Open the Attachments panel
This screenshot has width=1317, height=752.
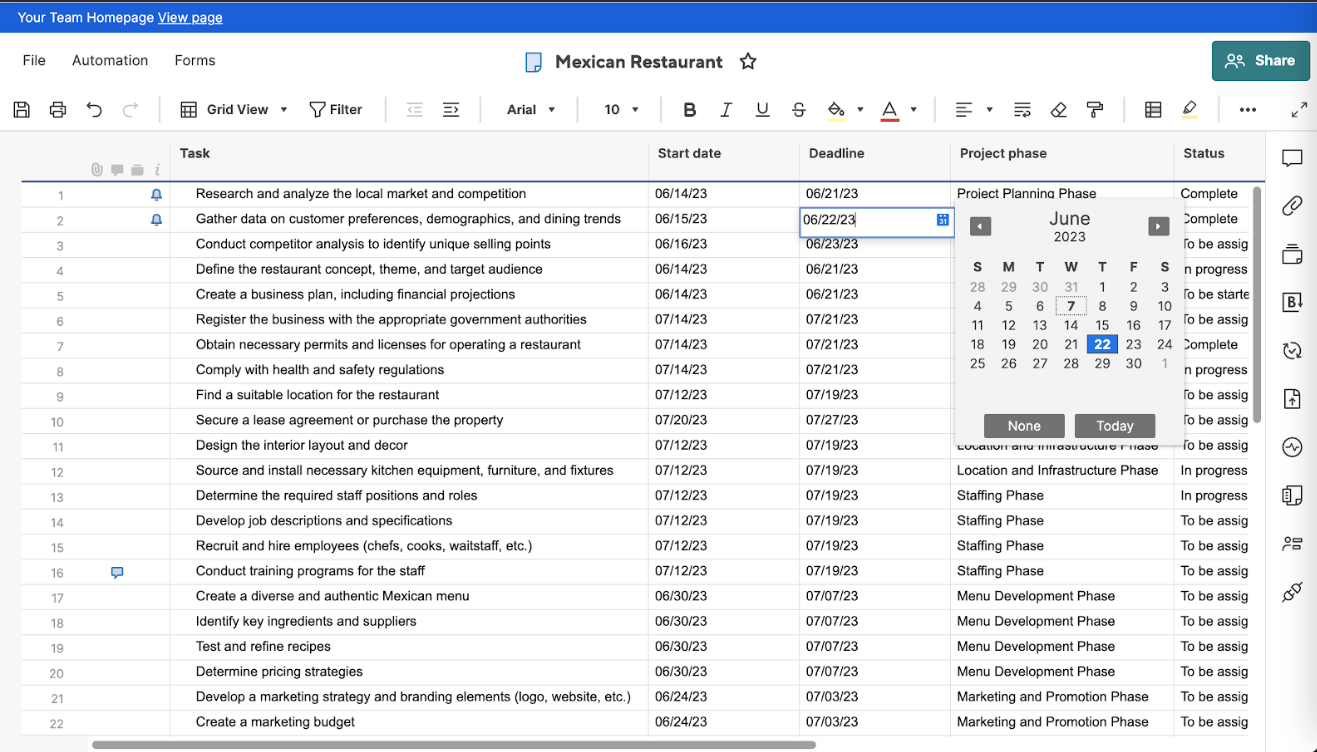pyautogui.click(x=1291, y=206)
